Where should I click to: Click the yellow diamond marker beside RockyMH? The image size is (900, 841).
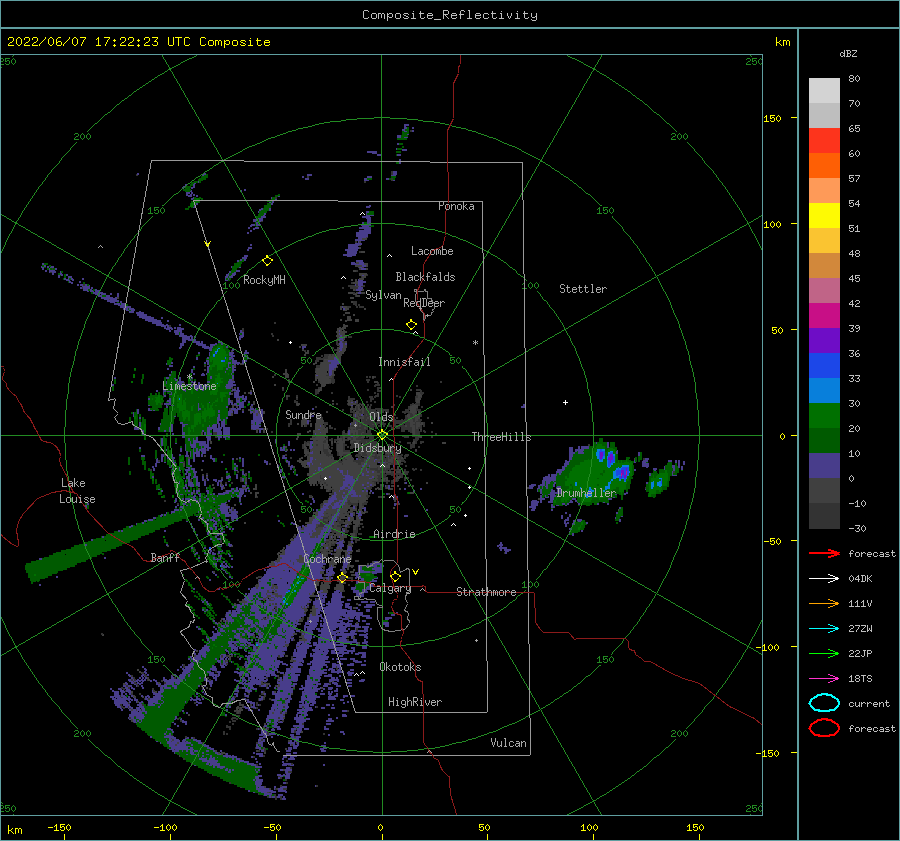[x=267, y=261]
